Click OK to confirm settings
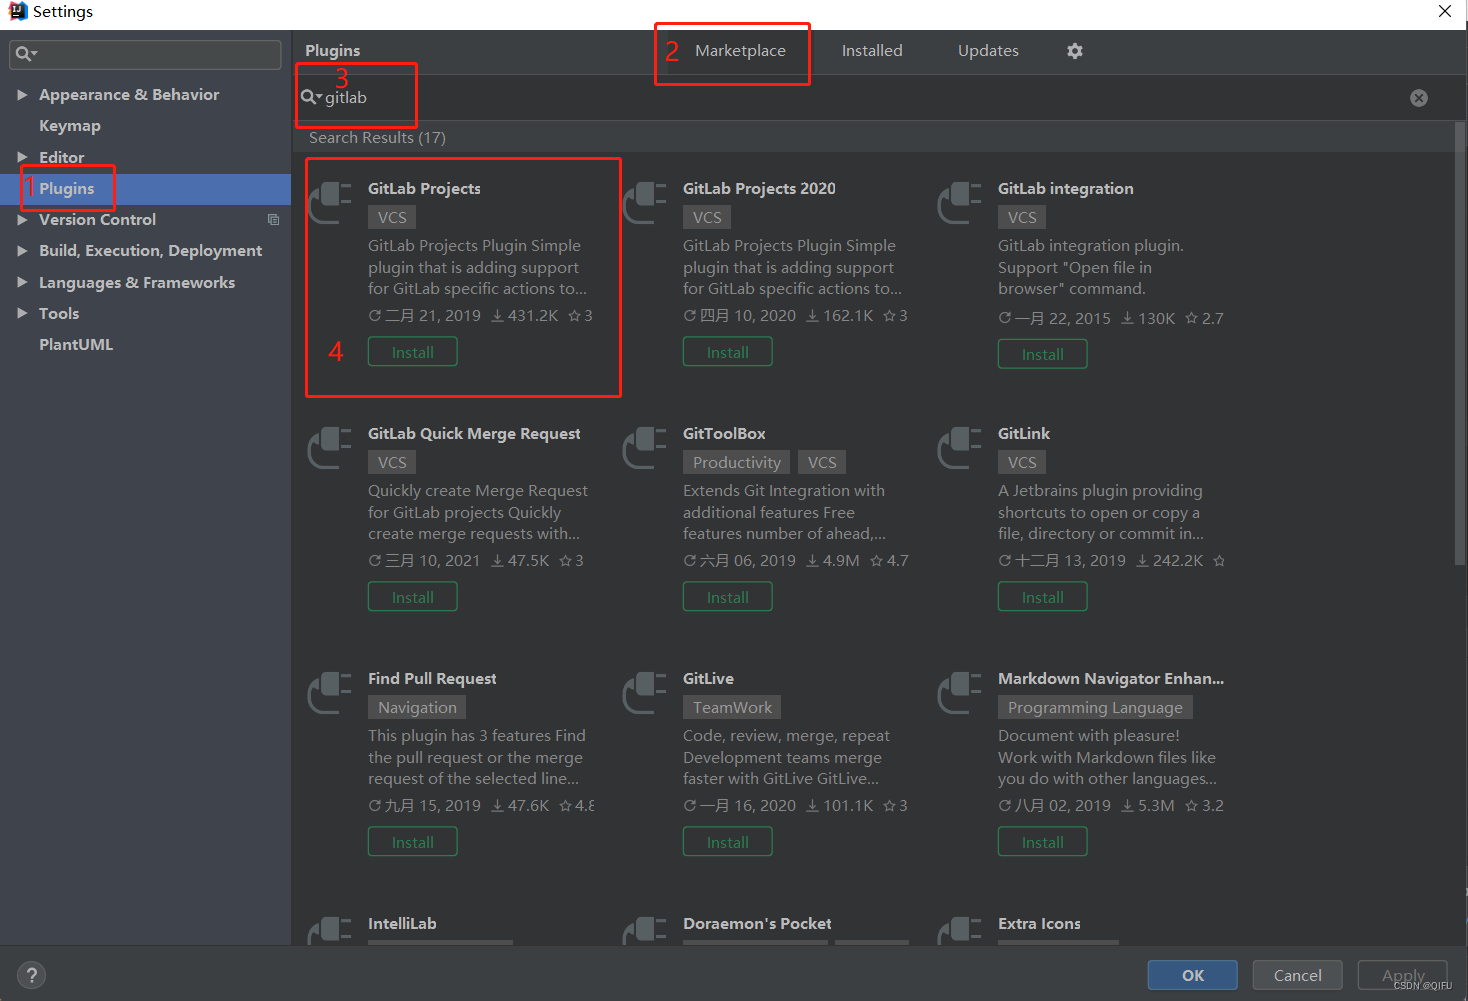1468x1001 pixels. pyautogui.click(x=1193, y=975)
